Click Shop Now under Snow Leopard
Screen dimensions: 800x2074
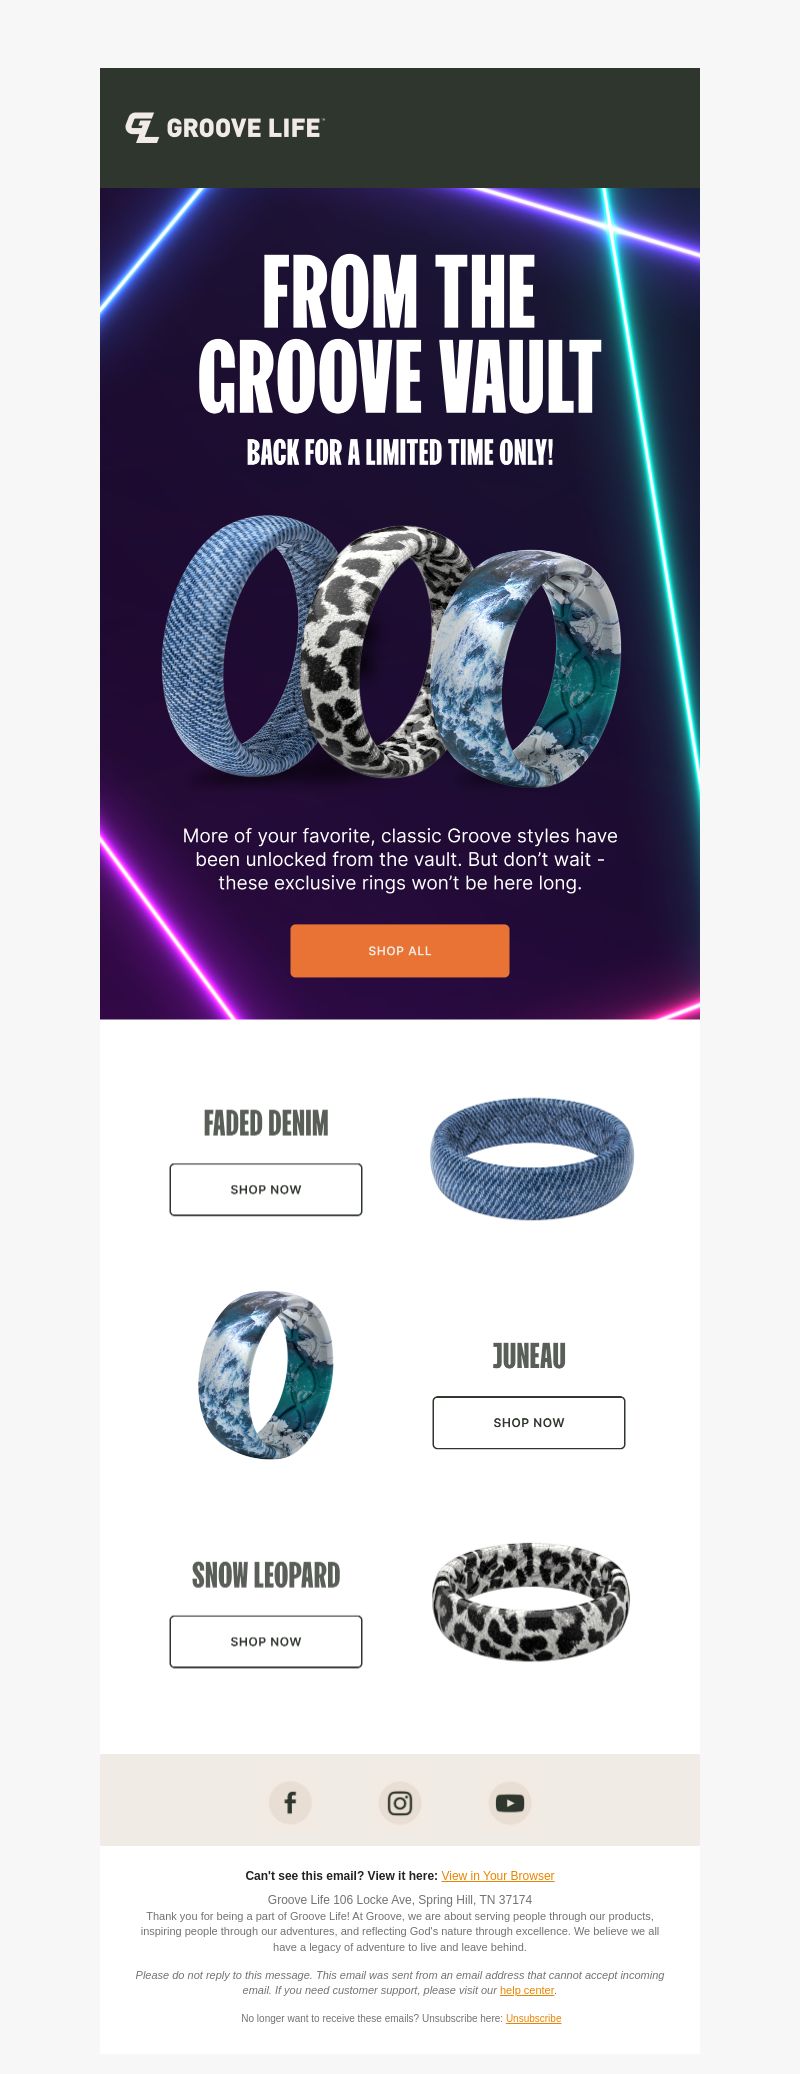click(x=266, y=1642)
